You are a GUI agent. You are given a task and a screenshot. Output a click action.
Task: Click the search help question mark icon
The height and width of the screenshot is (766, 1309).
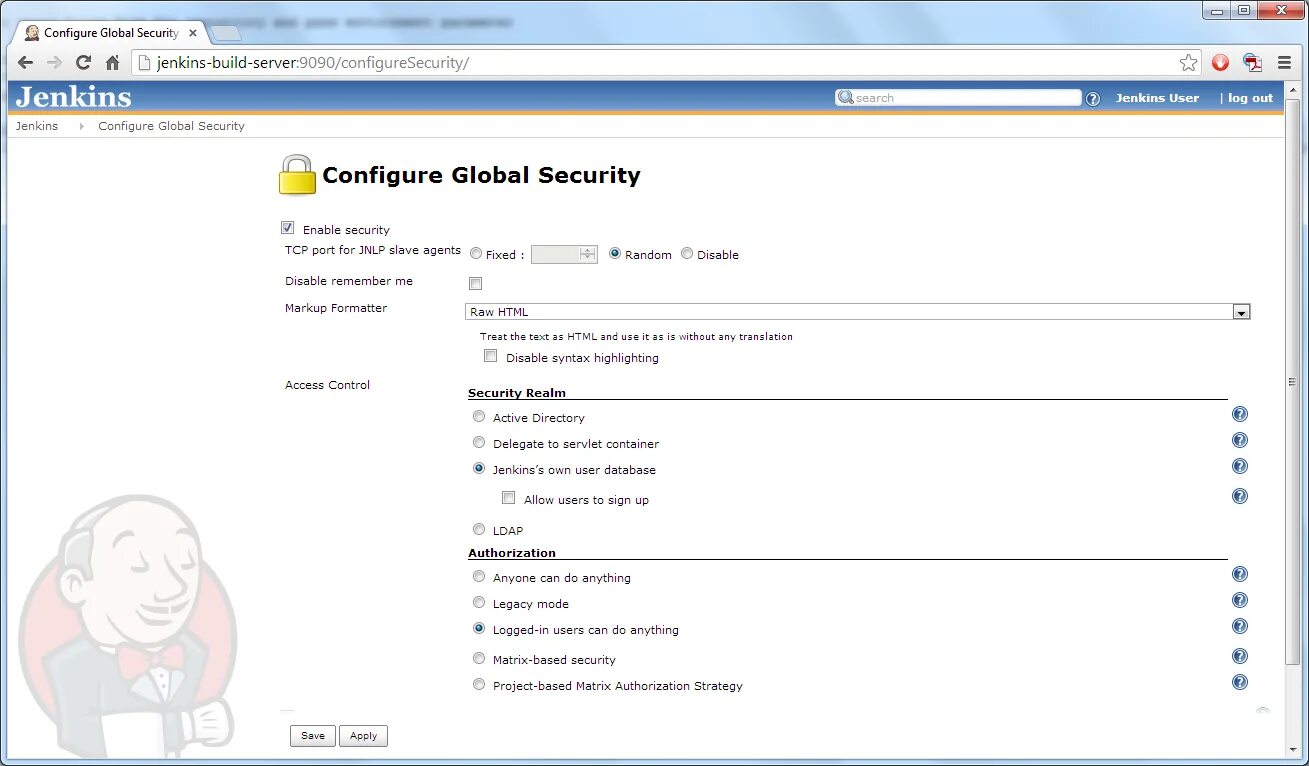pyautogui.click(x=1093, y=99)
